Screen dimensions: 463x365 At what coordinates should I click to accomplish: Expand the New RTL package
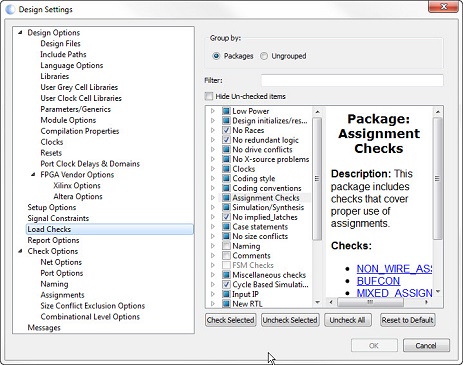pyautogui.click(x=213, y=304)
